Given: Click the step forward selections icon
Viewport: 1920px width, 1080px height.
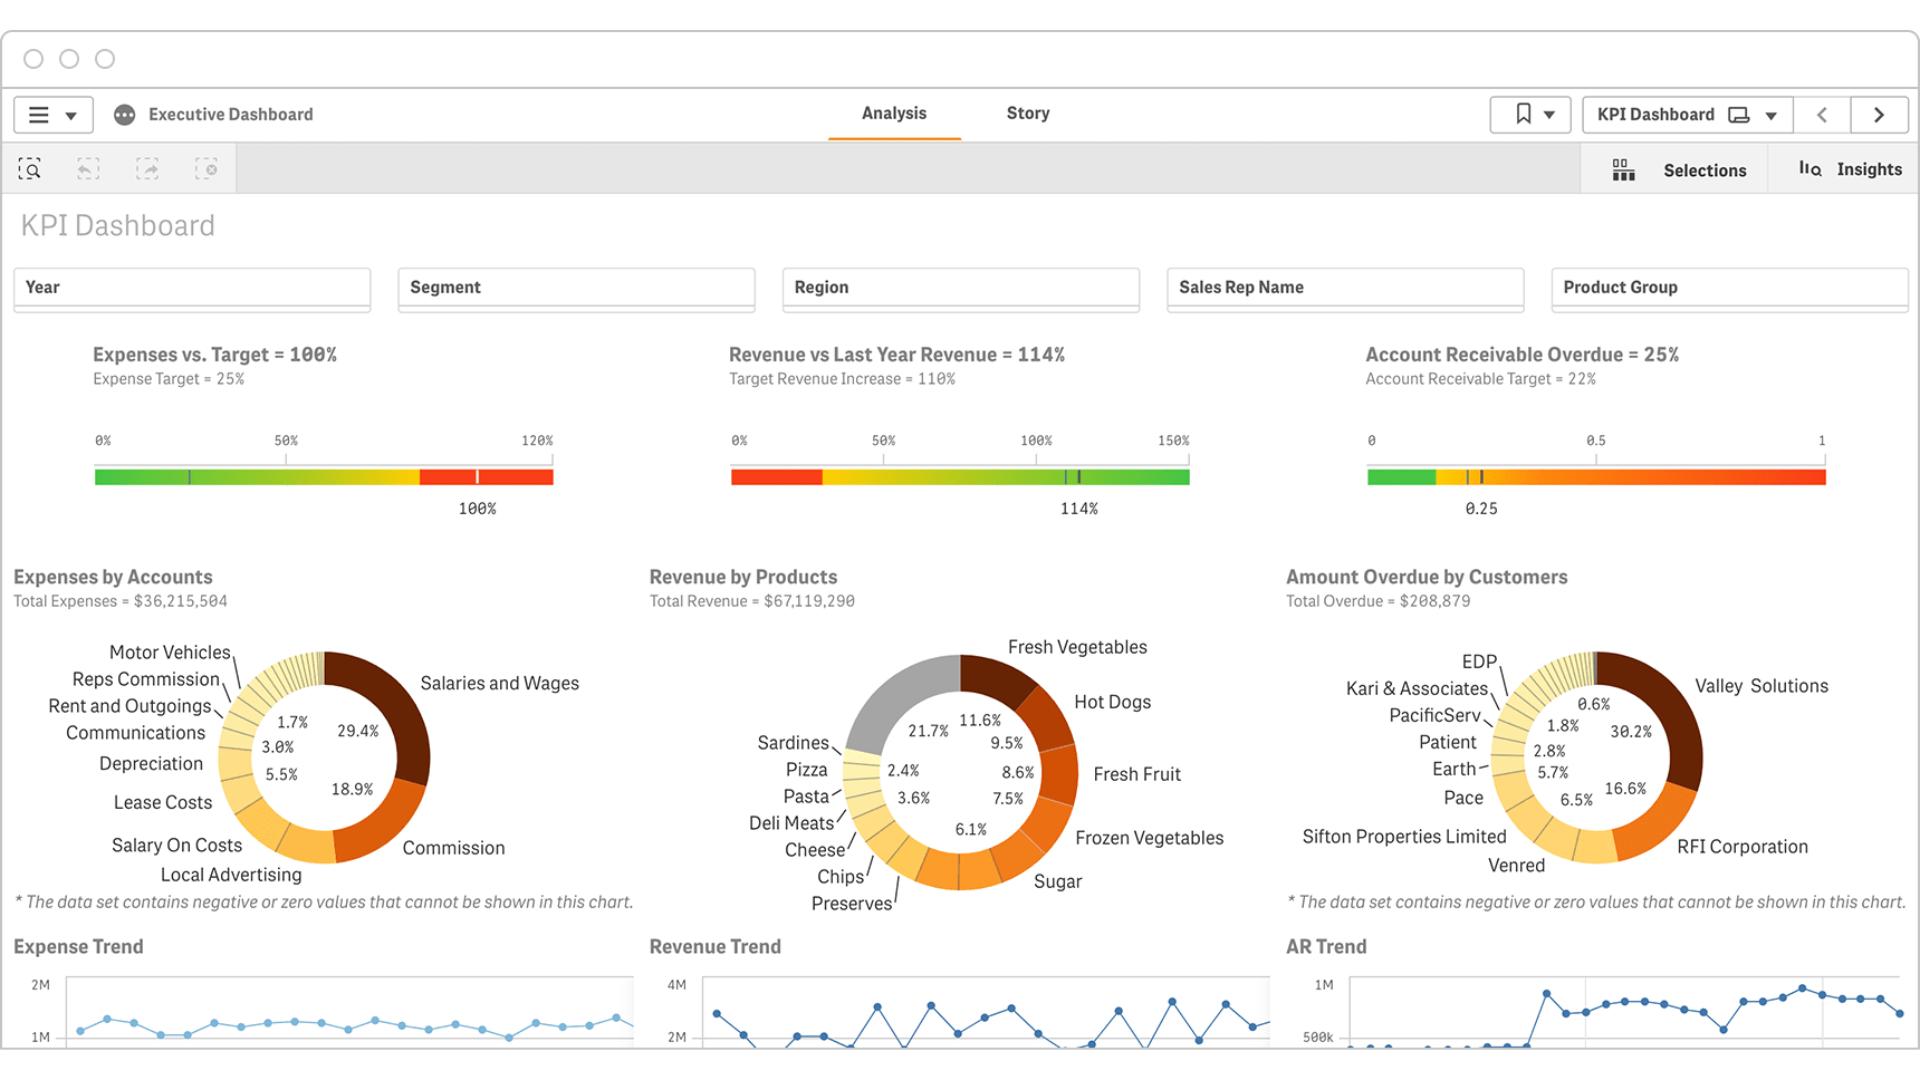Looking at the screenshot, I should [x=147, y=169].
